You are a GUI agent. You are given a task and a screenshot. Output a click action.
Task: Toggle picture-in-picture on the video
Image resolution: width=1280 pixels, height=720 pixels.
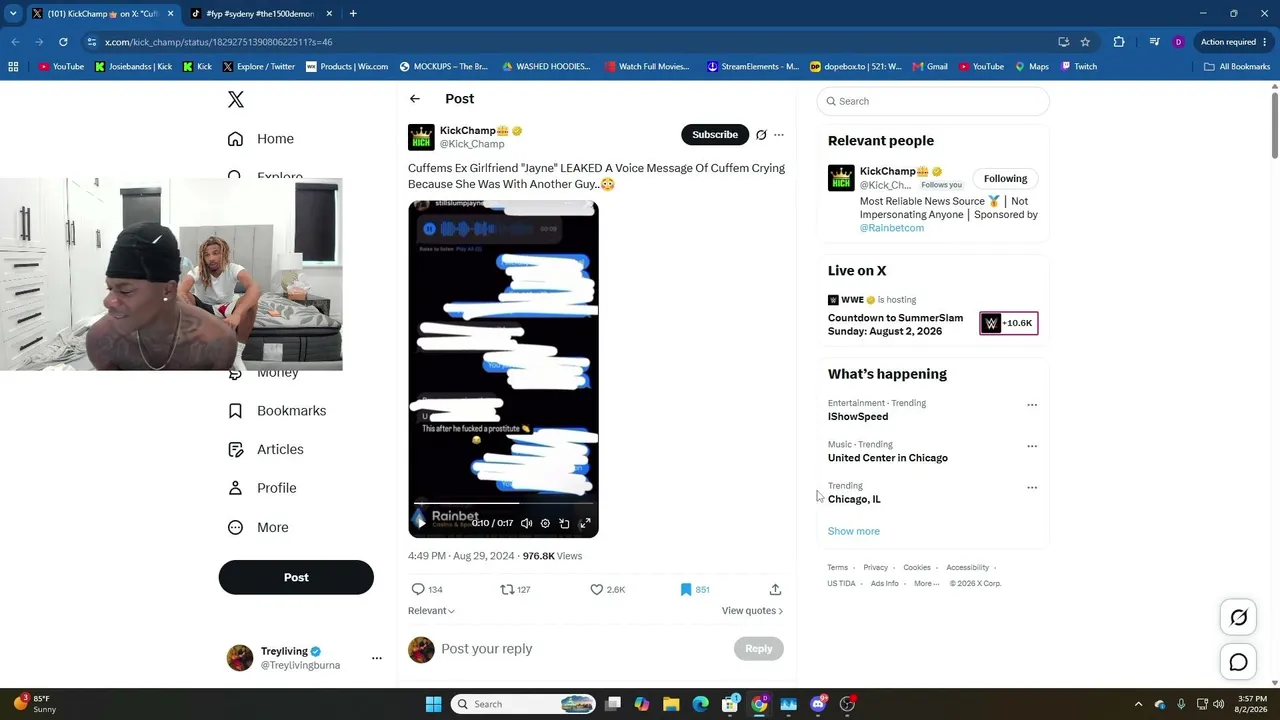[x=564, y=523]
